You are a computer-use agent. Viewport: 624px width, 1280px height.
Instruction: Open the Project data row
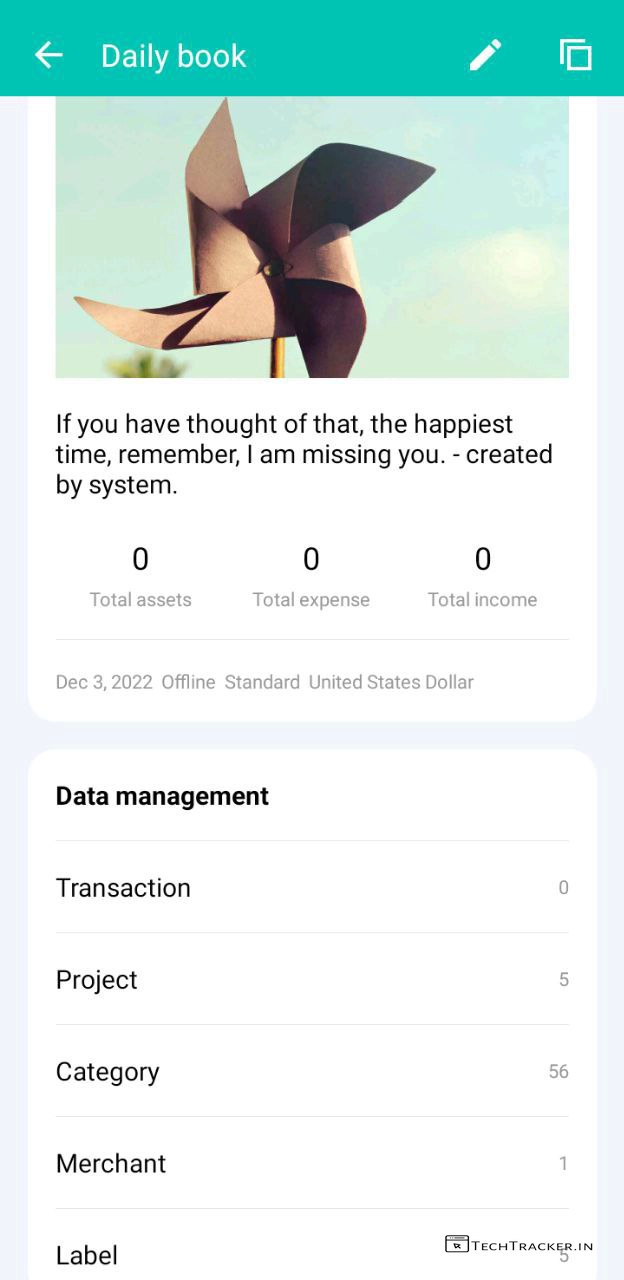click(x=312, y=979)
